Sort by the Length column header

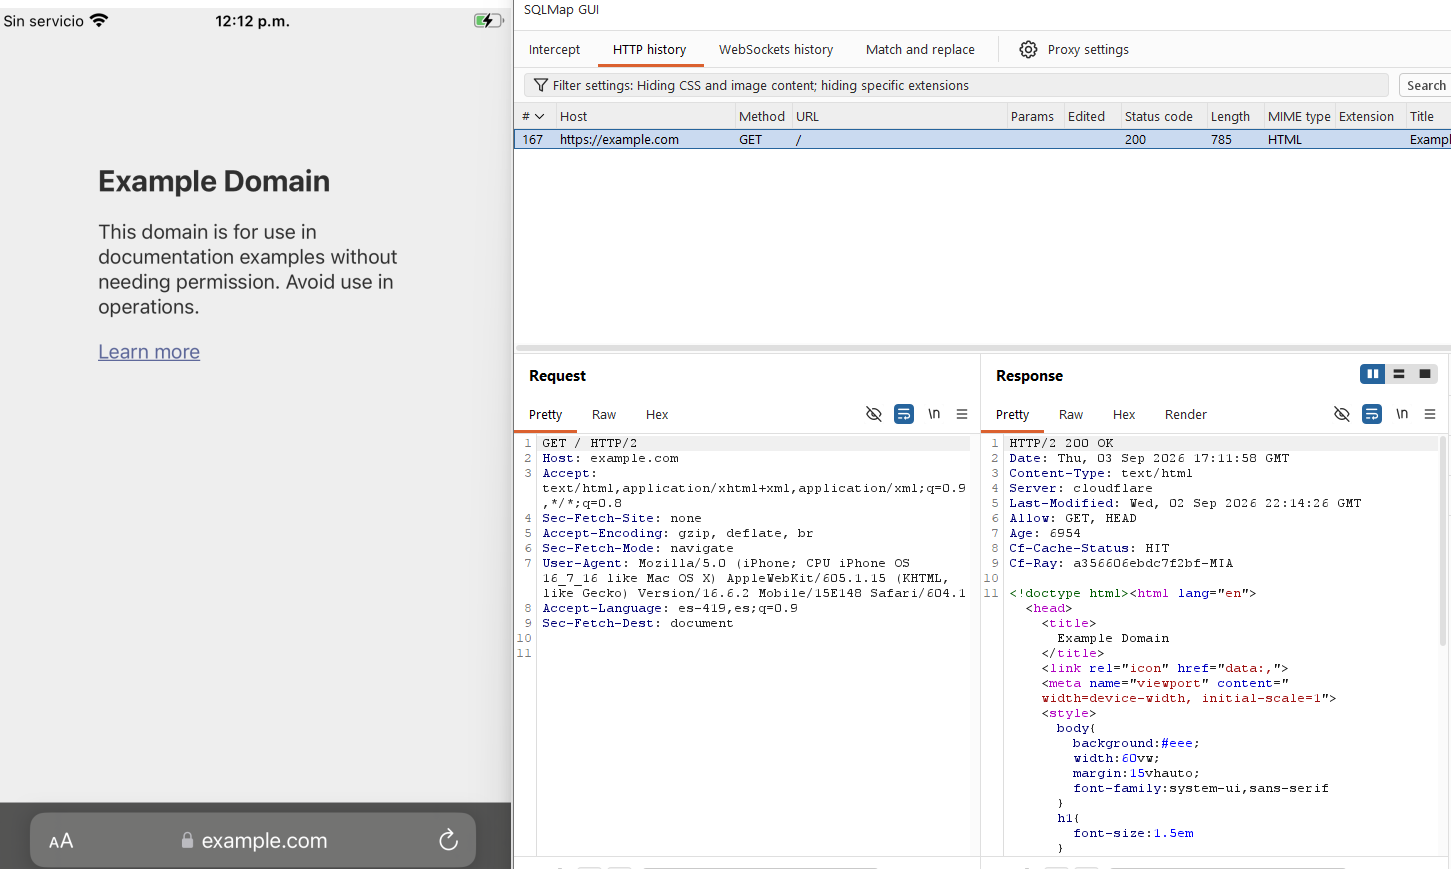coord(1230,117)
